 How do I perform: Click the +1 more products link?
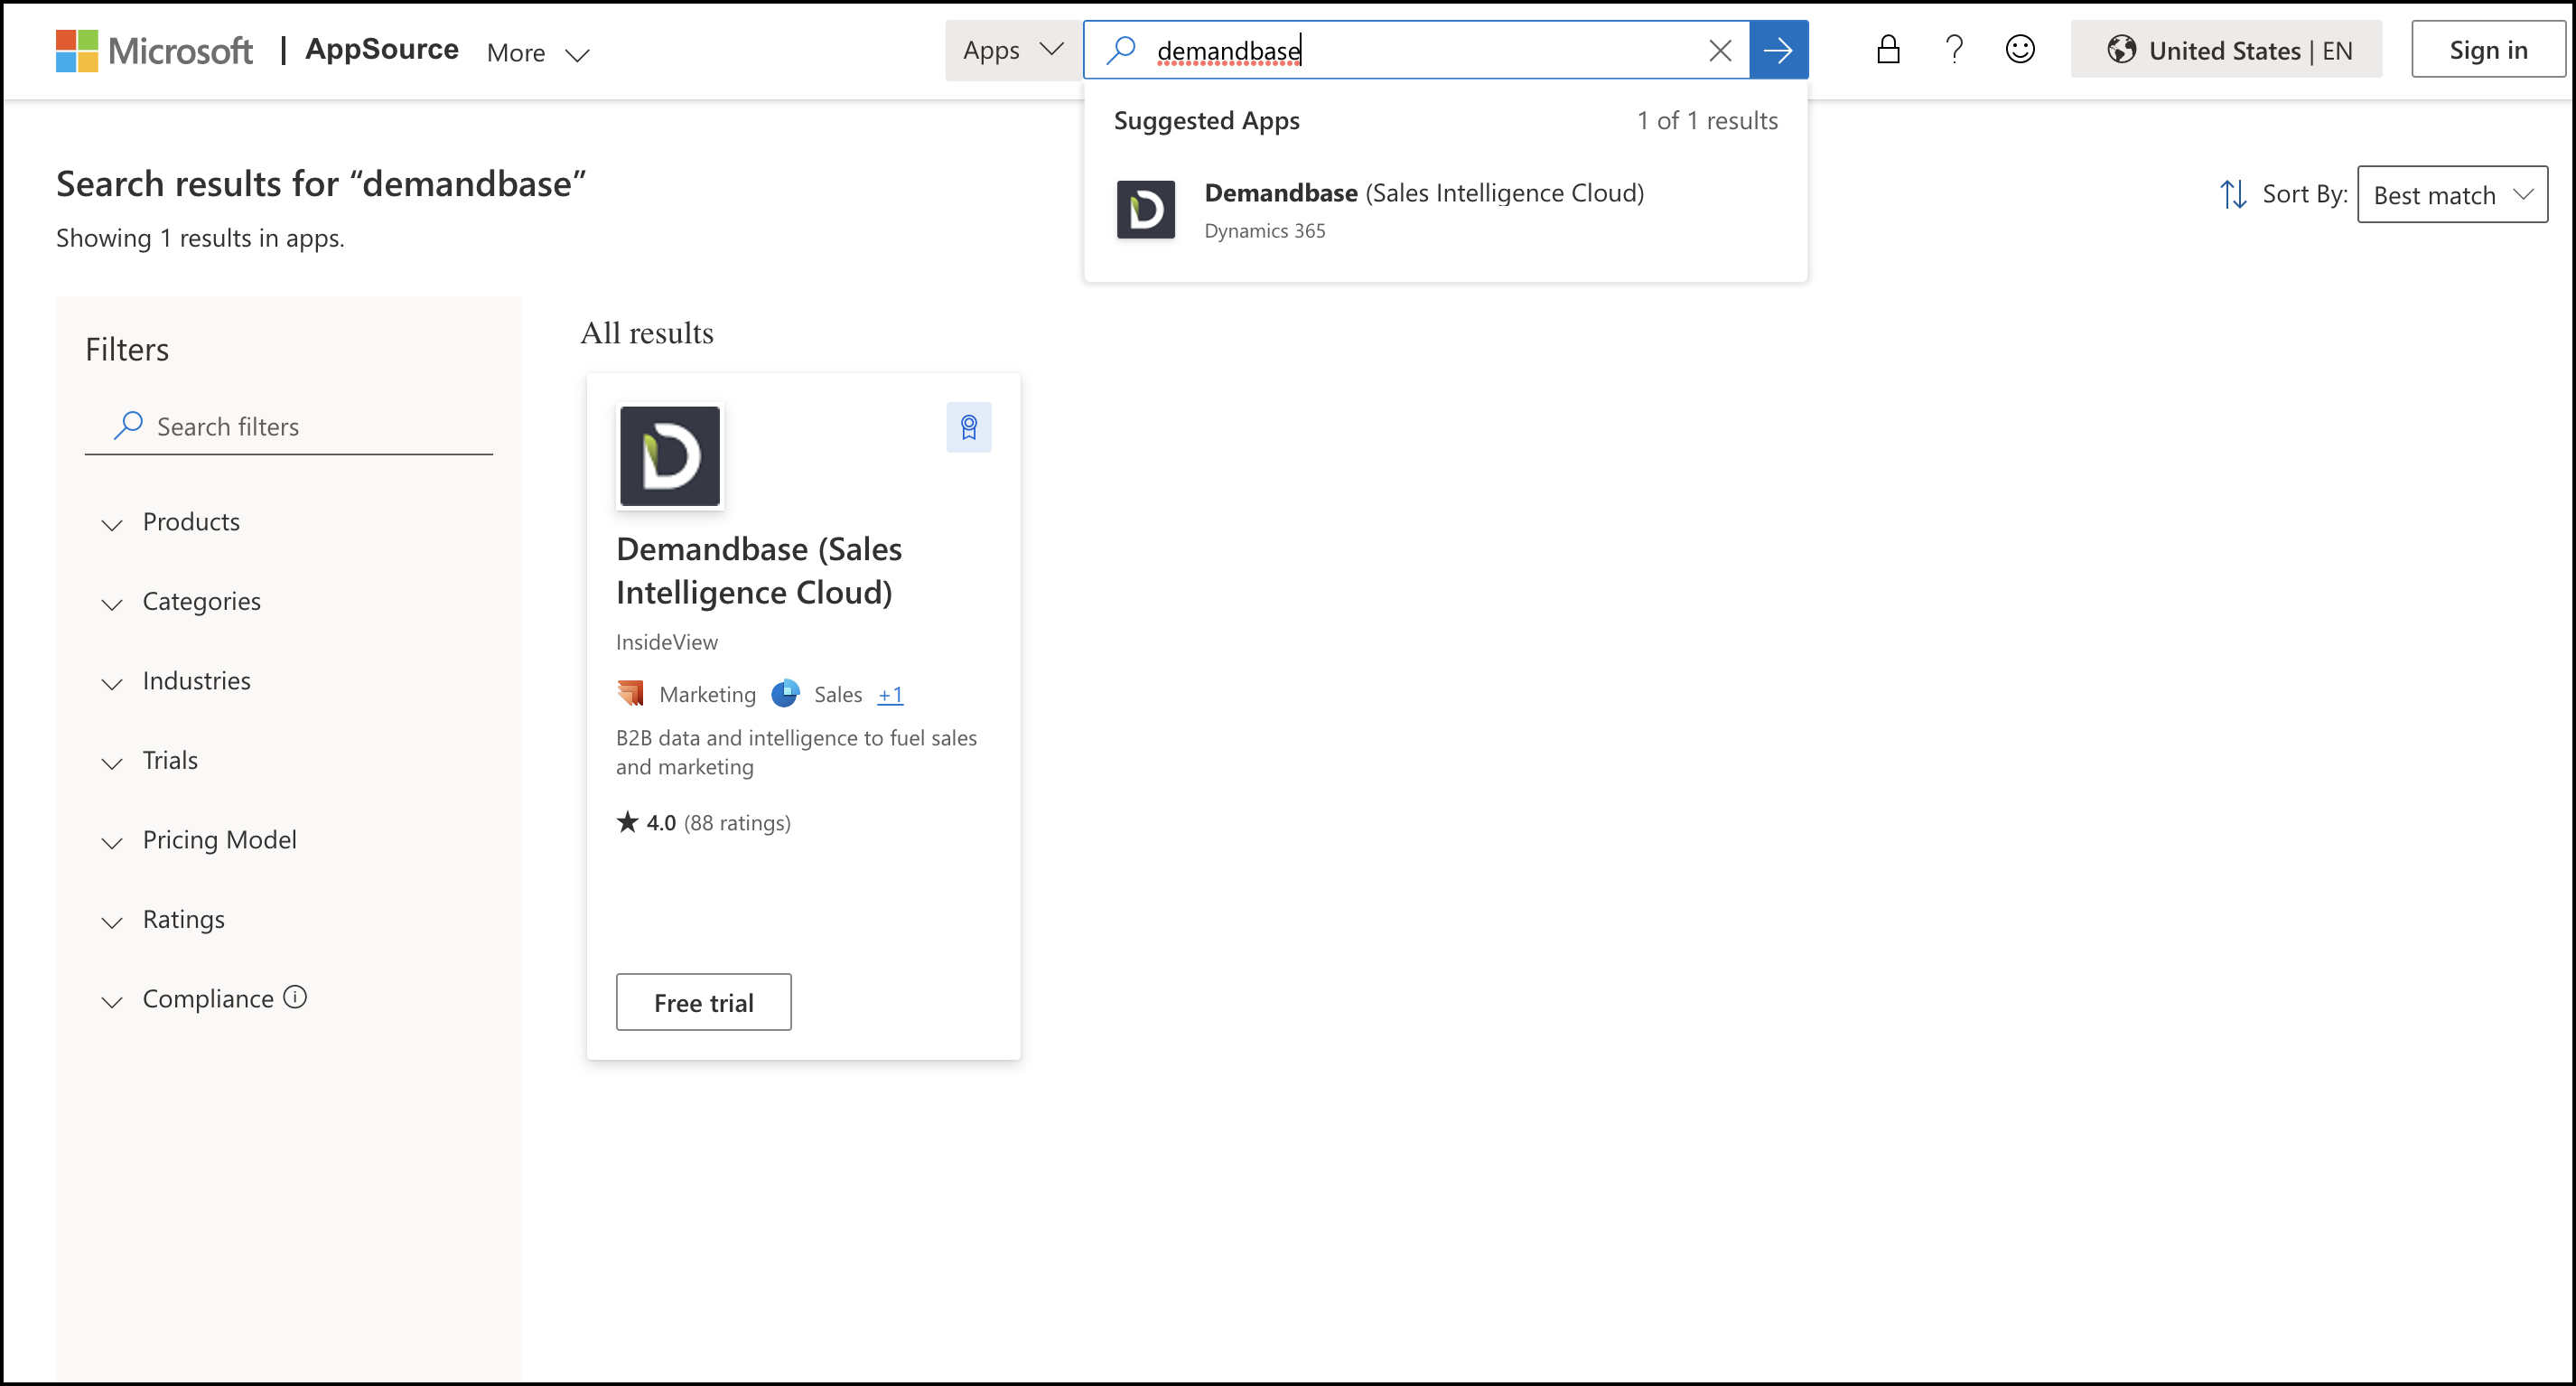click(890, 695)
